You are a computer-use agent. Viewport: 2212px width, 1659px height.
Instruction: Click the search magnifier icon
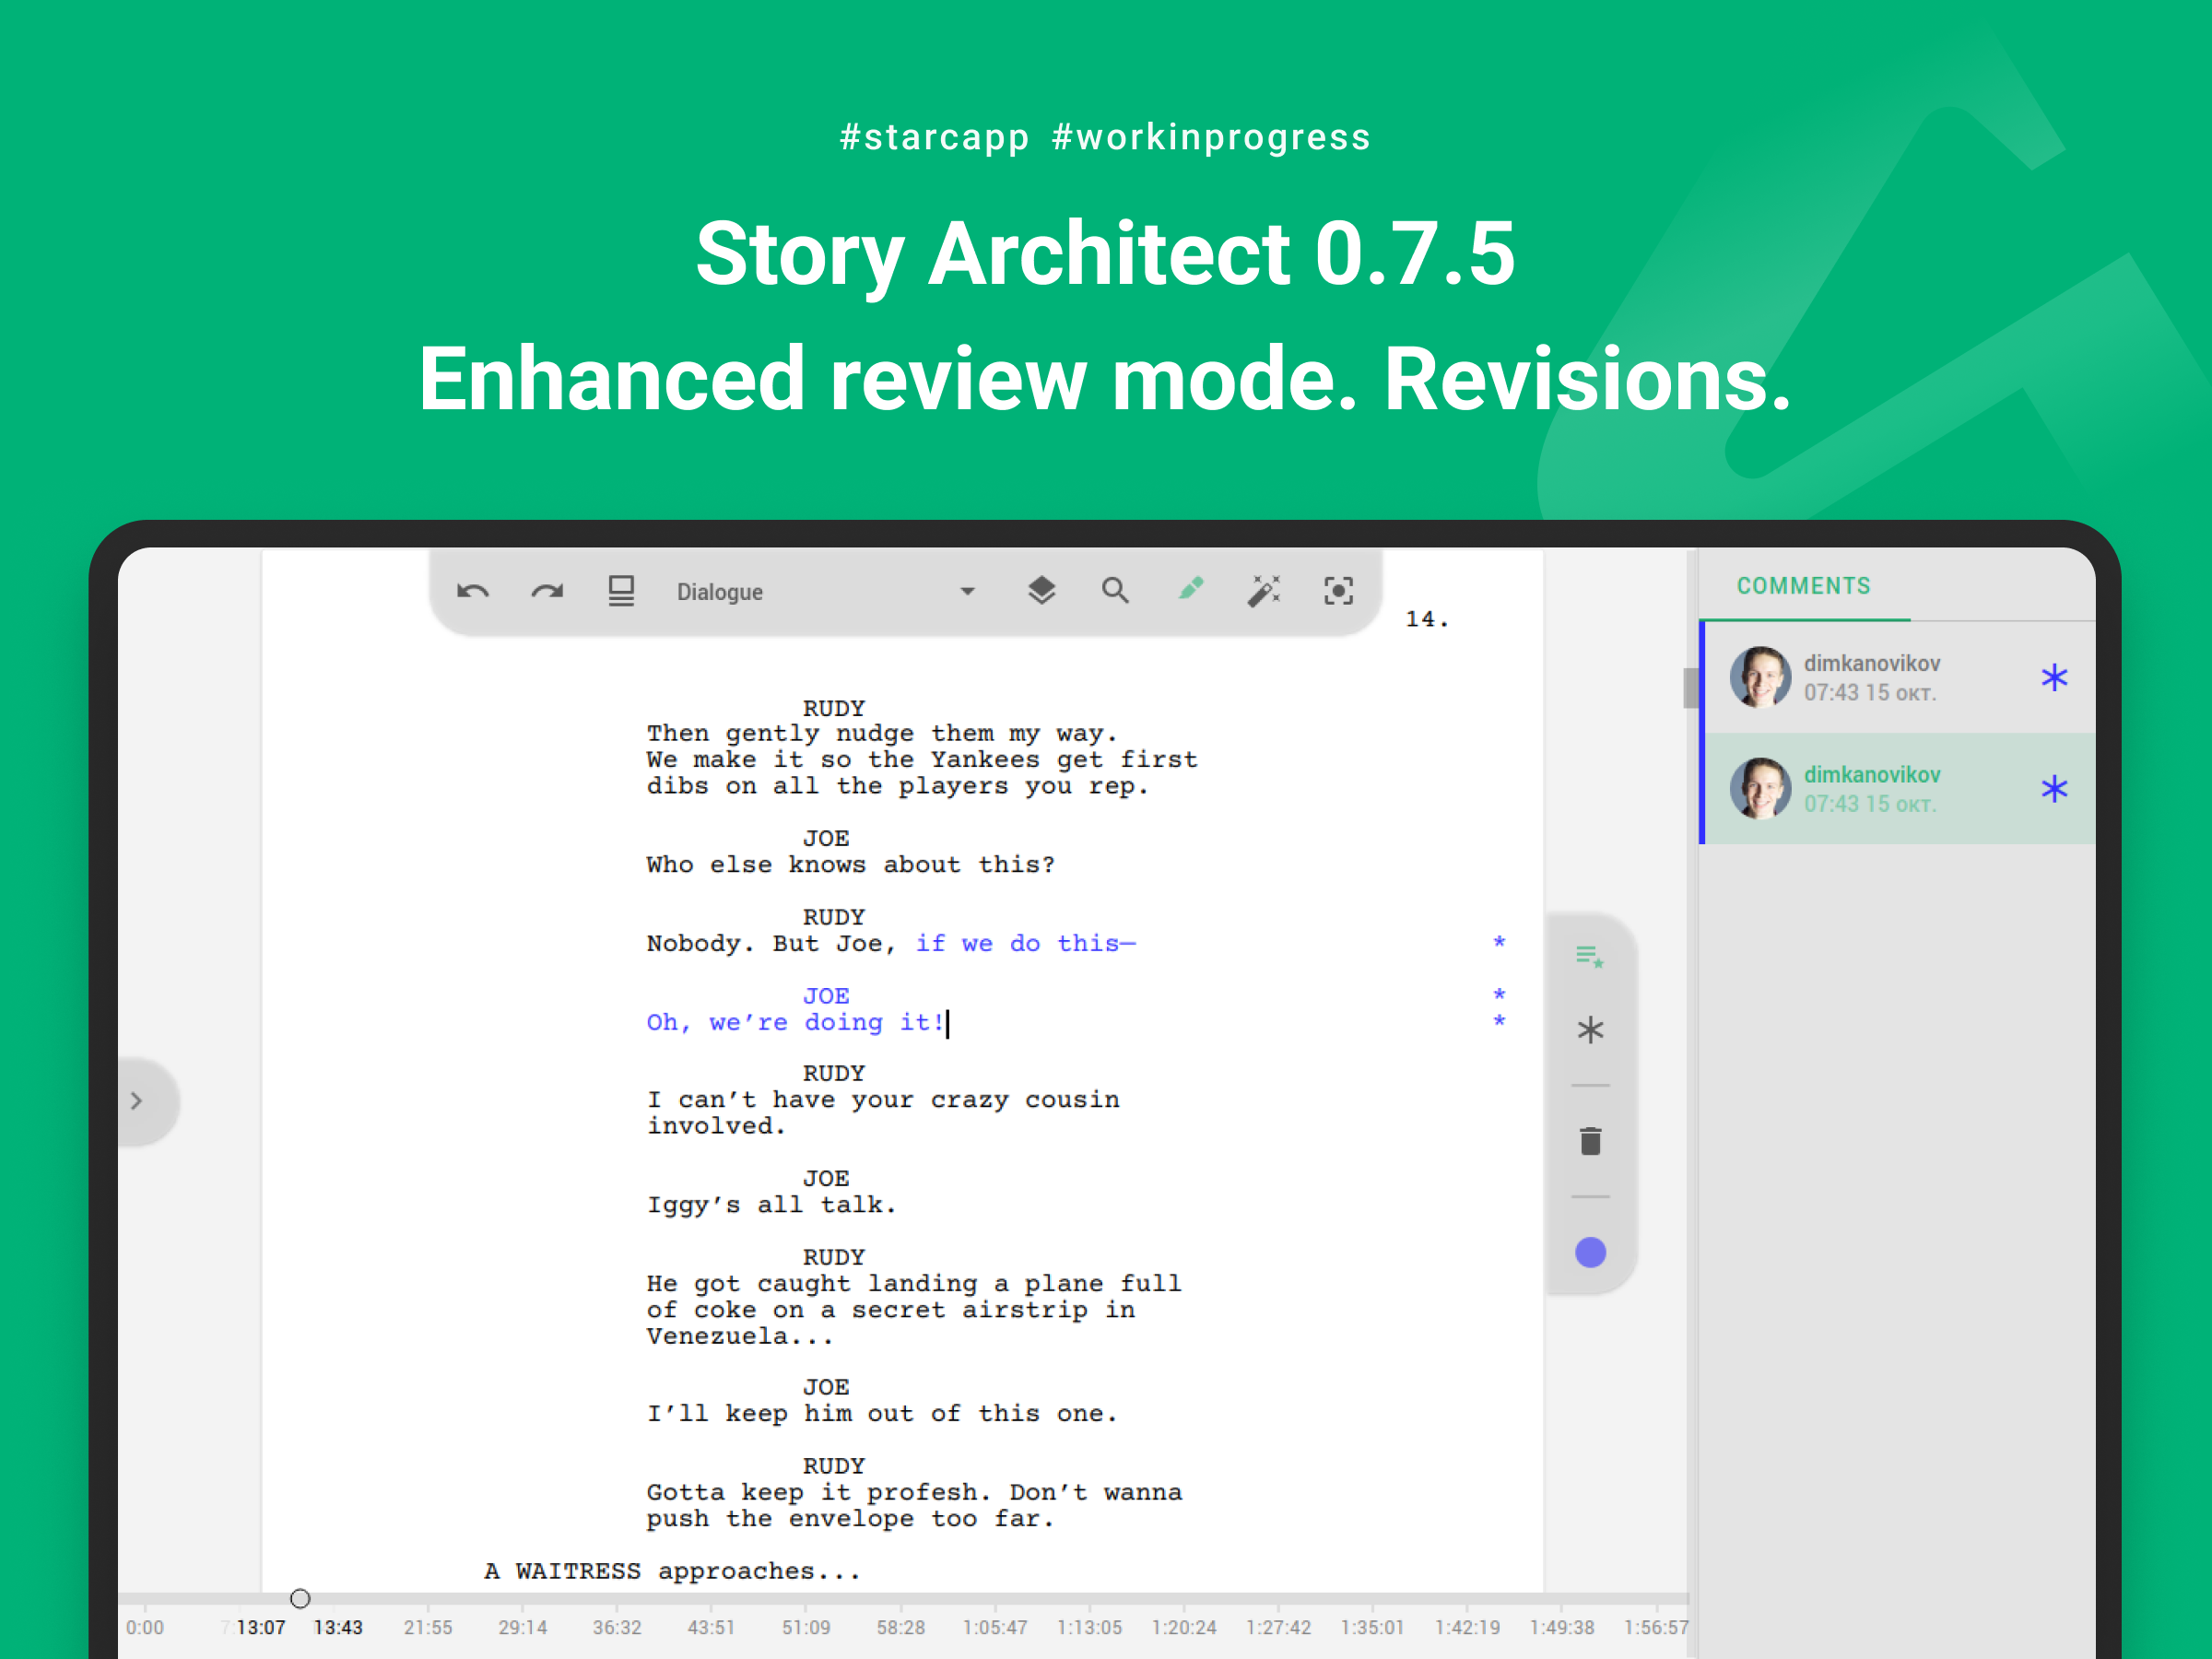point(1115,591)
